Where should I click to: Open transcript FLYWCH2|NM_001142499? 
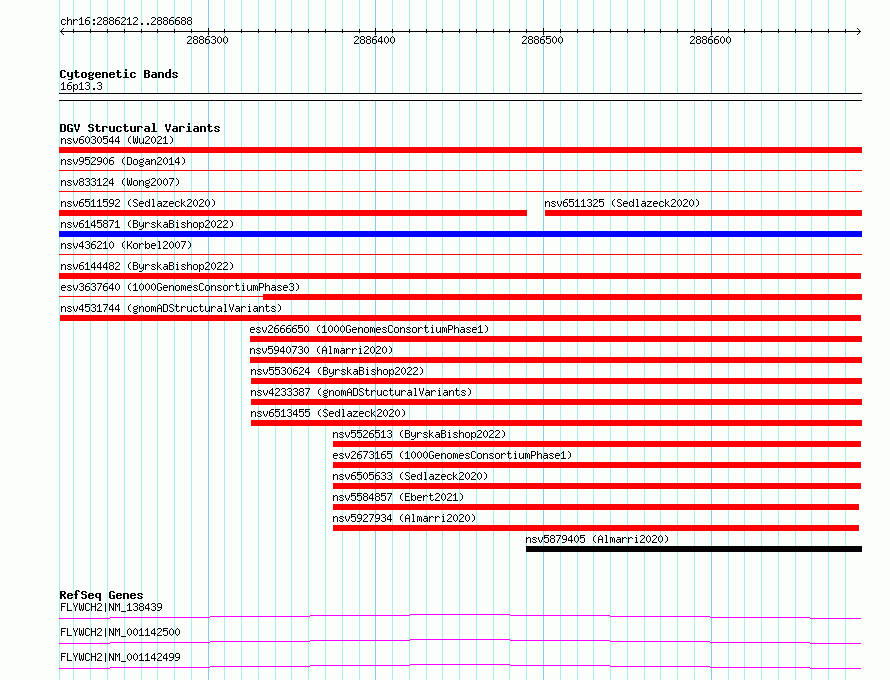click(120, 657)
